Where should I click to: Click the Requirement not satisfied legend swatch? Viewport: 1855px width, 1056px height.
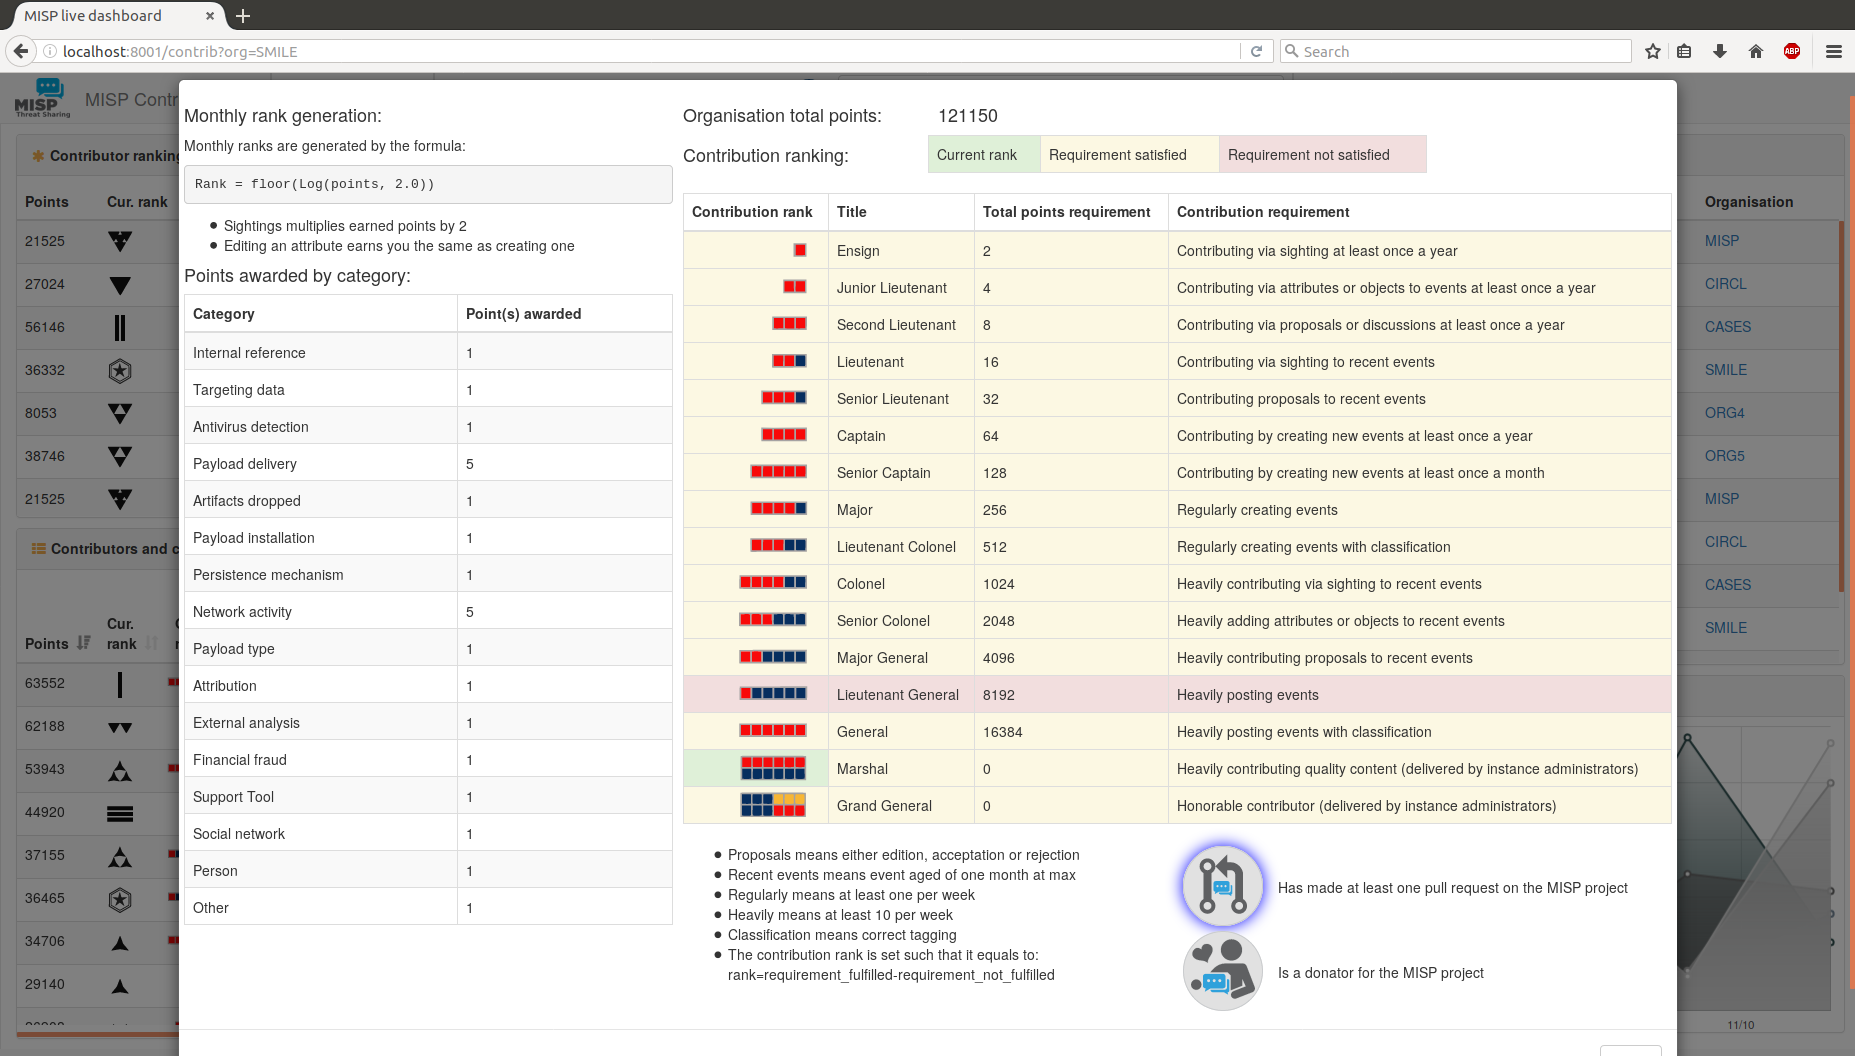[x=1321, y=155]
